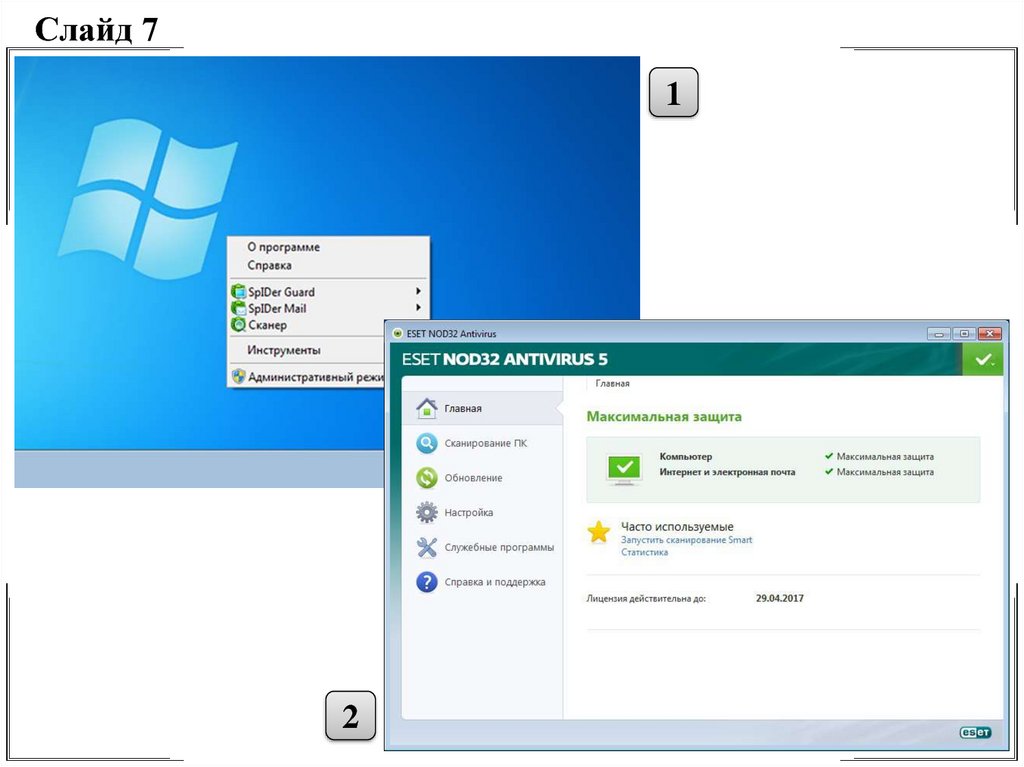Click the yellow star Часто используемые icon

tap(598, 532)
